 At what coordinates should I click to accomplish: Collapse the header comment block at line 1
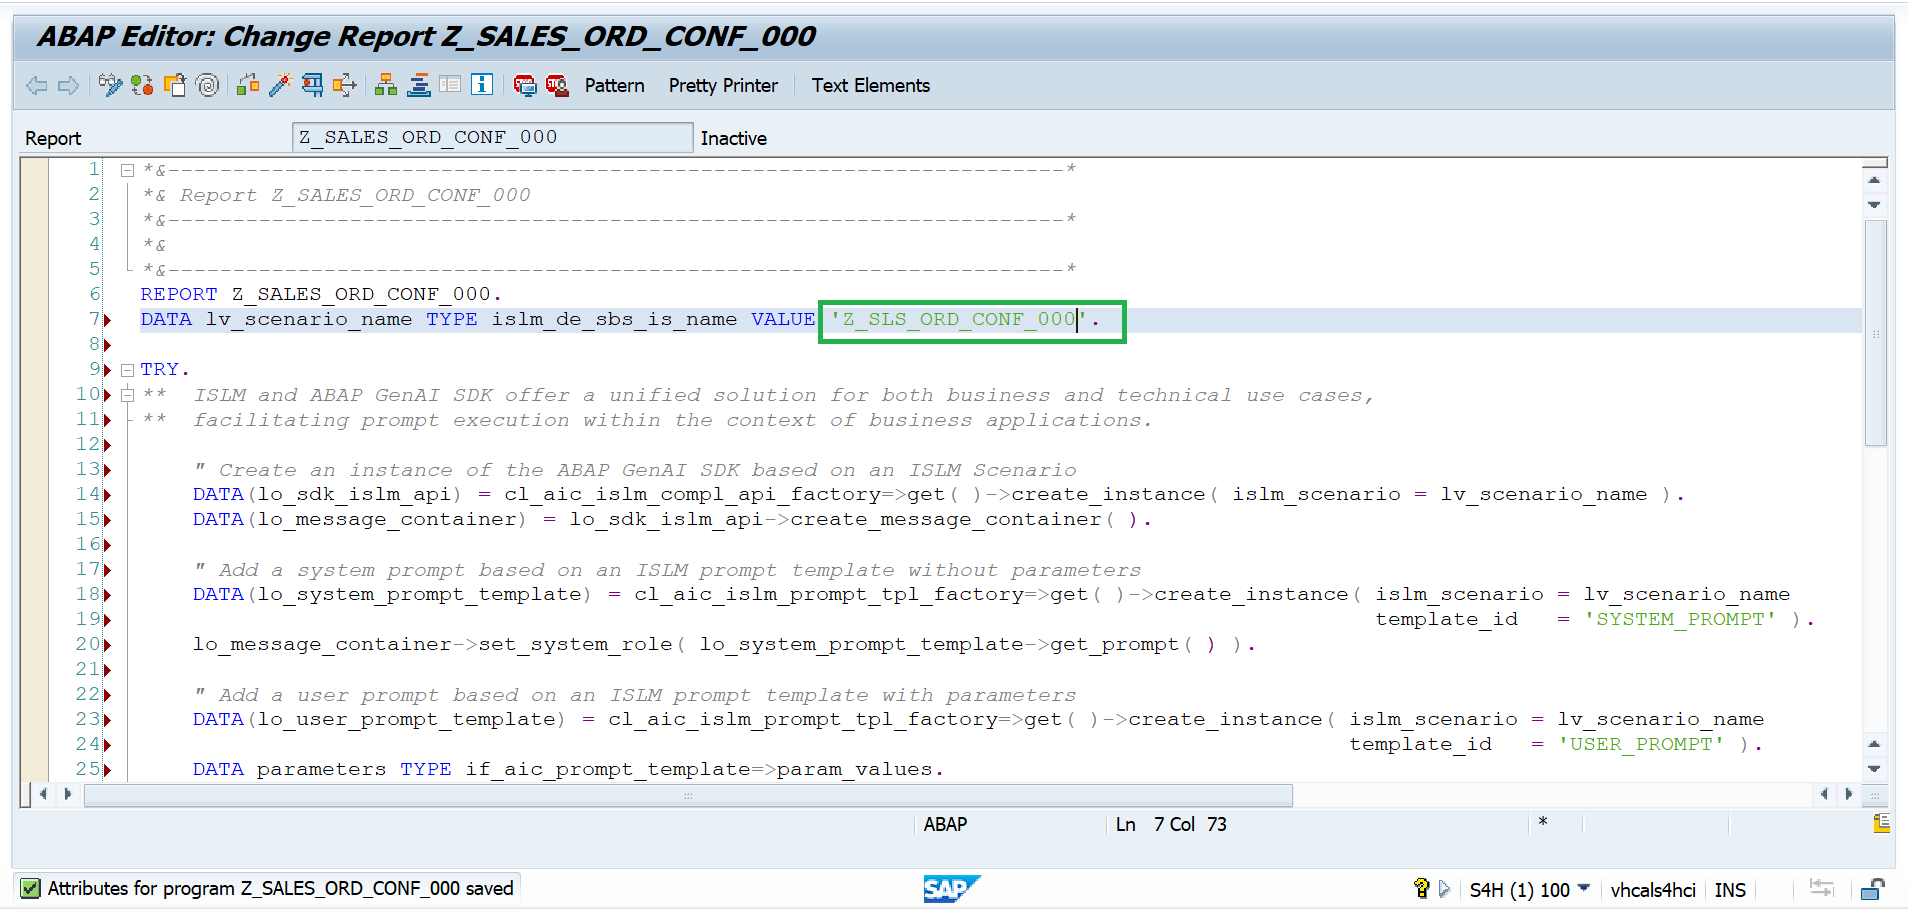point(127,170)
